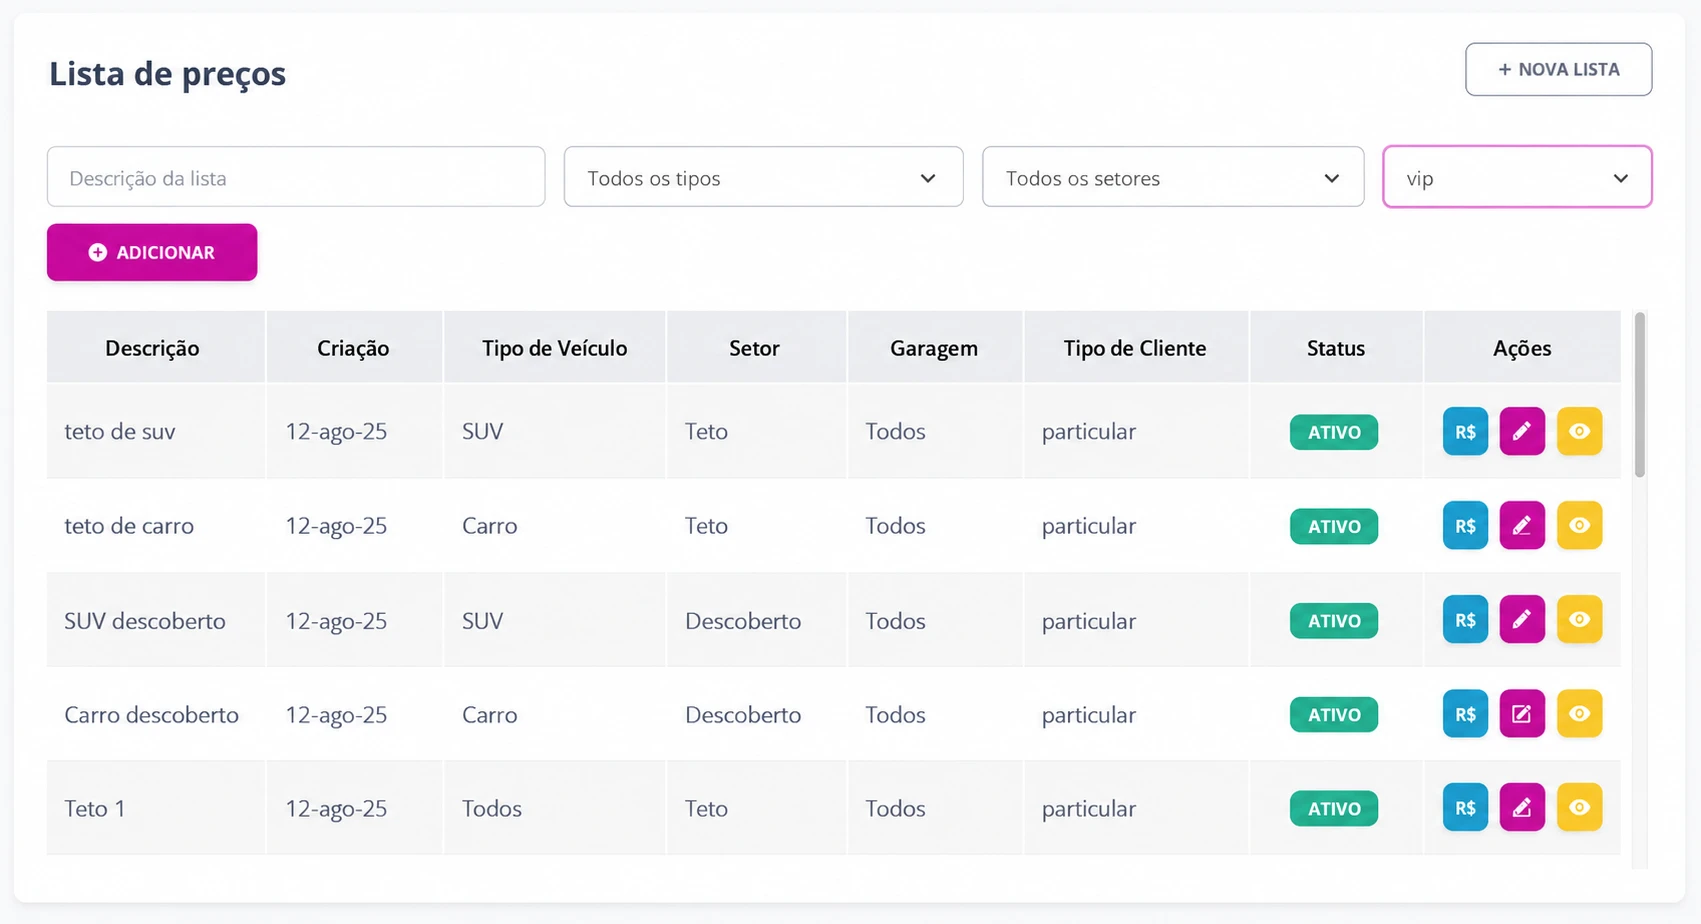Click 'Carro' vehicle type in teto de carro row
The image size is (1701, 924).
[x=490, y=526]
